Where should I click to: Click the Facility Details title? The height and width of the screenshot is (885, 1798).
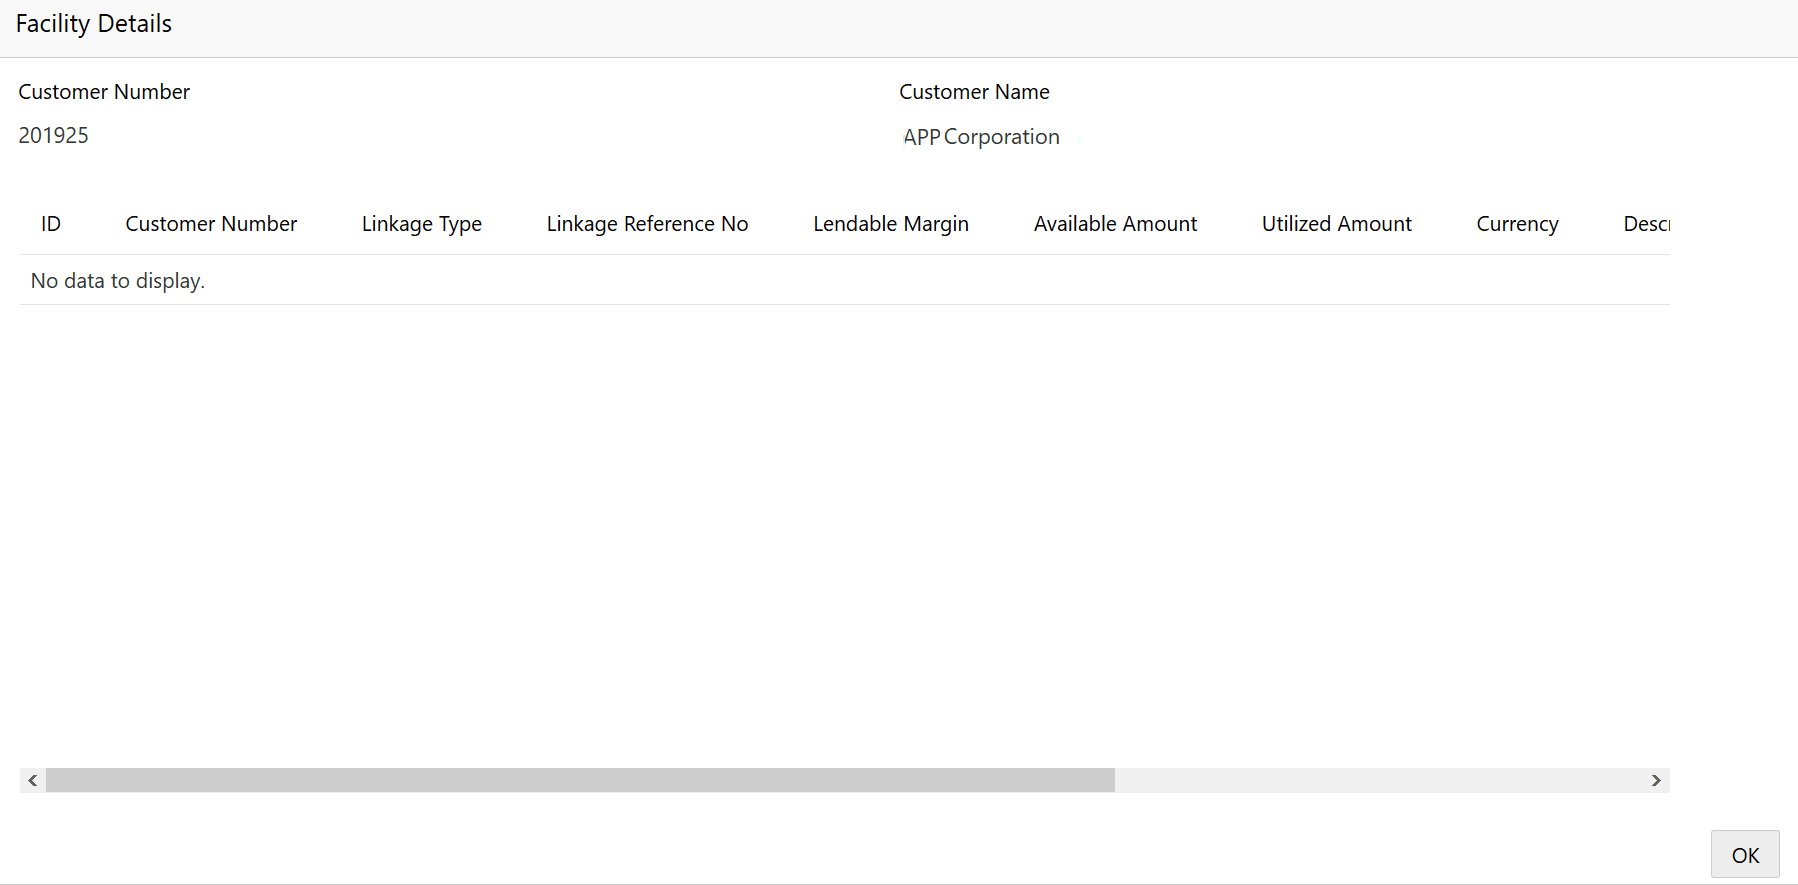pos(94,24)
